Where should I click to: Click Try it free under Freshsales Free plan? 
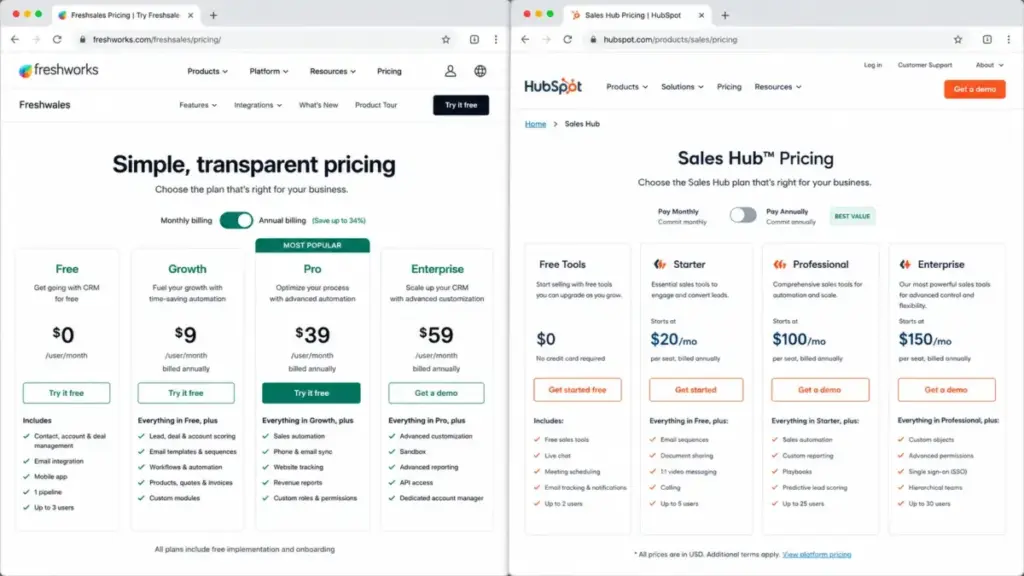67,393
